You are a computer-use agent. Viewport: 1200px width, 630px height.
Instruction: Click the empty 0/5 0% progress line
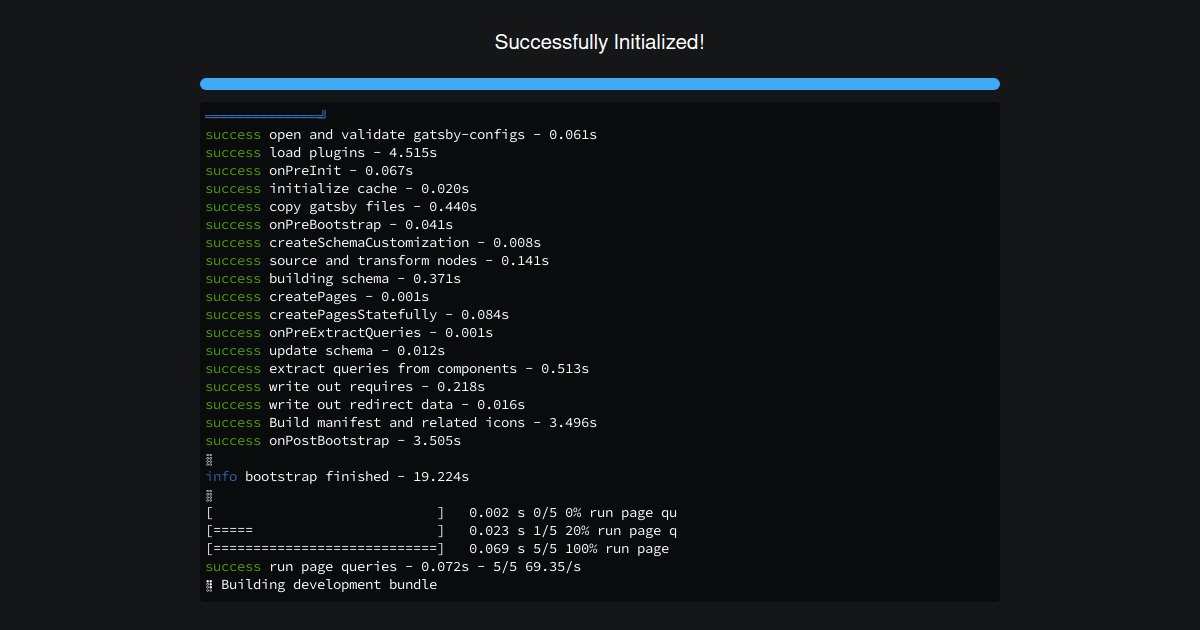click(x=441, y=512)
